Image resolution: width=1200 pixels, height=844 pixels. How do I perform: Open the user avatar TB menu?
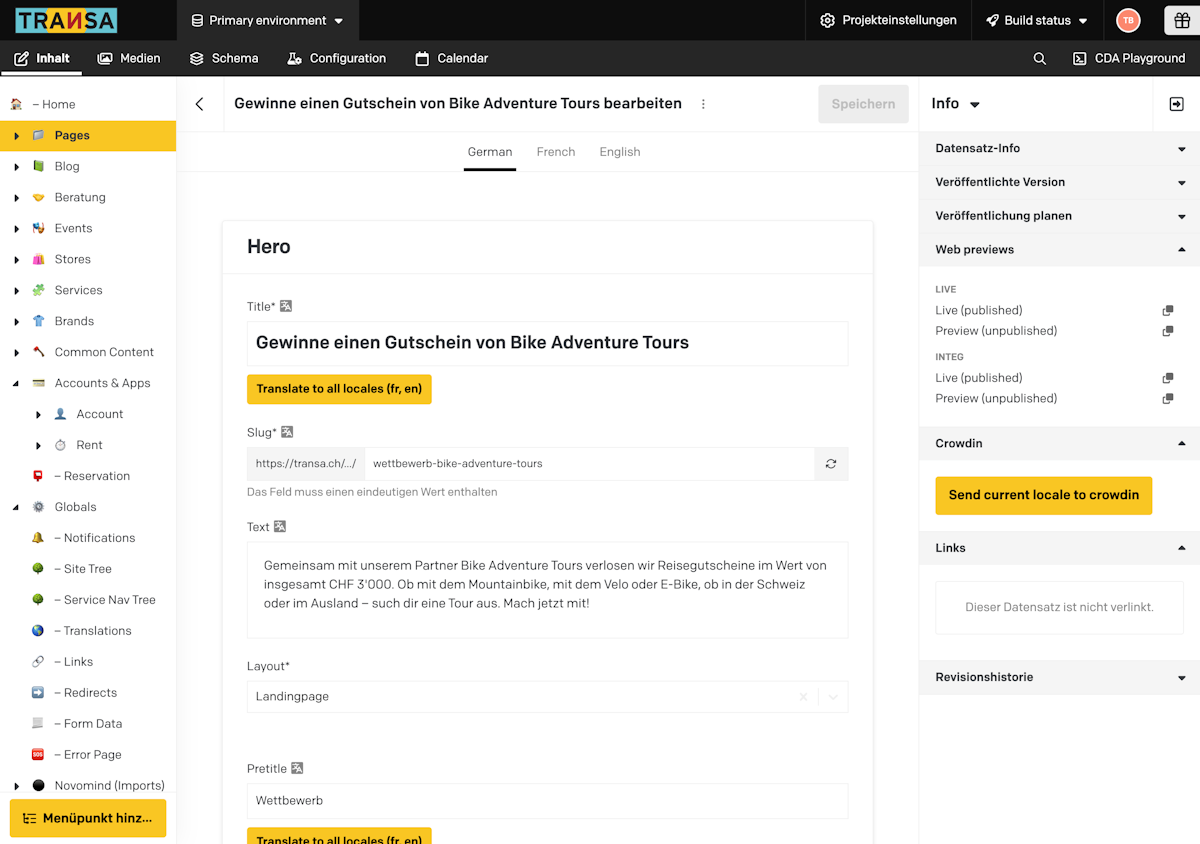click(x=1128, y=20)
